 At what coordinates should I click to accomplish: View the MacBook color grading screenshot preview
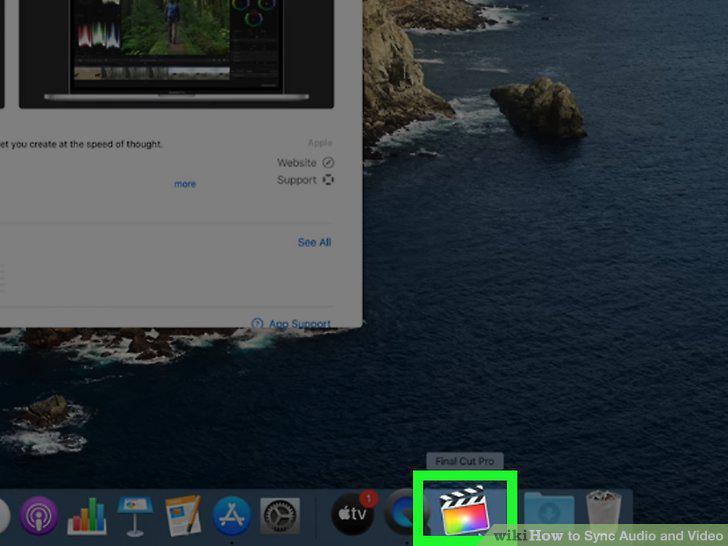tap(176, 52)
